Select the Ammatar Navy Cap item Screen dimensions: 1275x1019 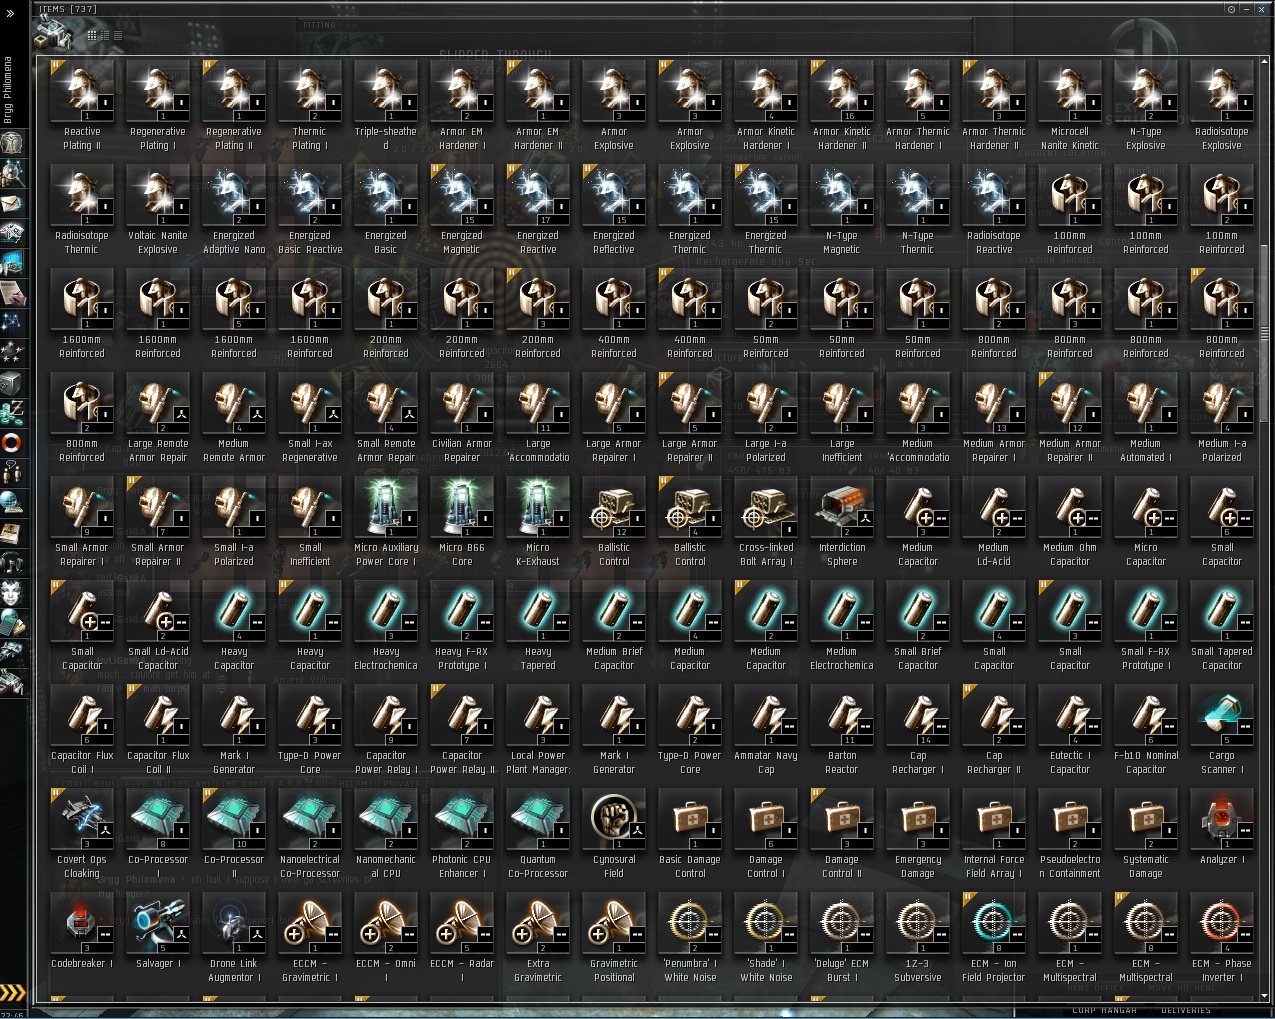click(x=766, y=729)
